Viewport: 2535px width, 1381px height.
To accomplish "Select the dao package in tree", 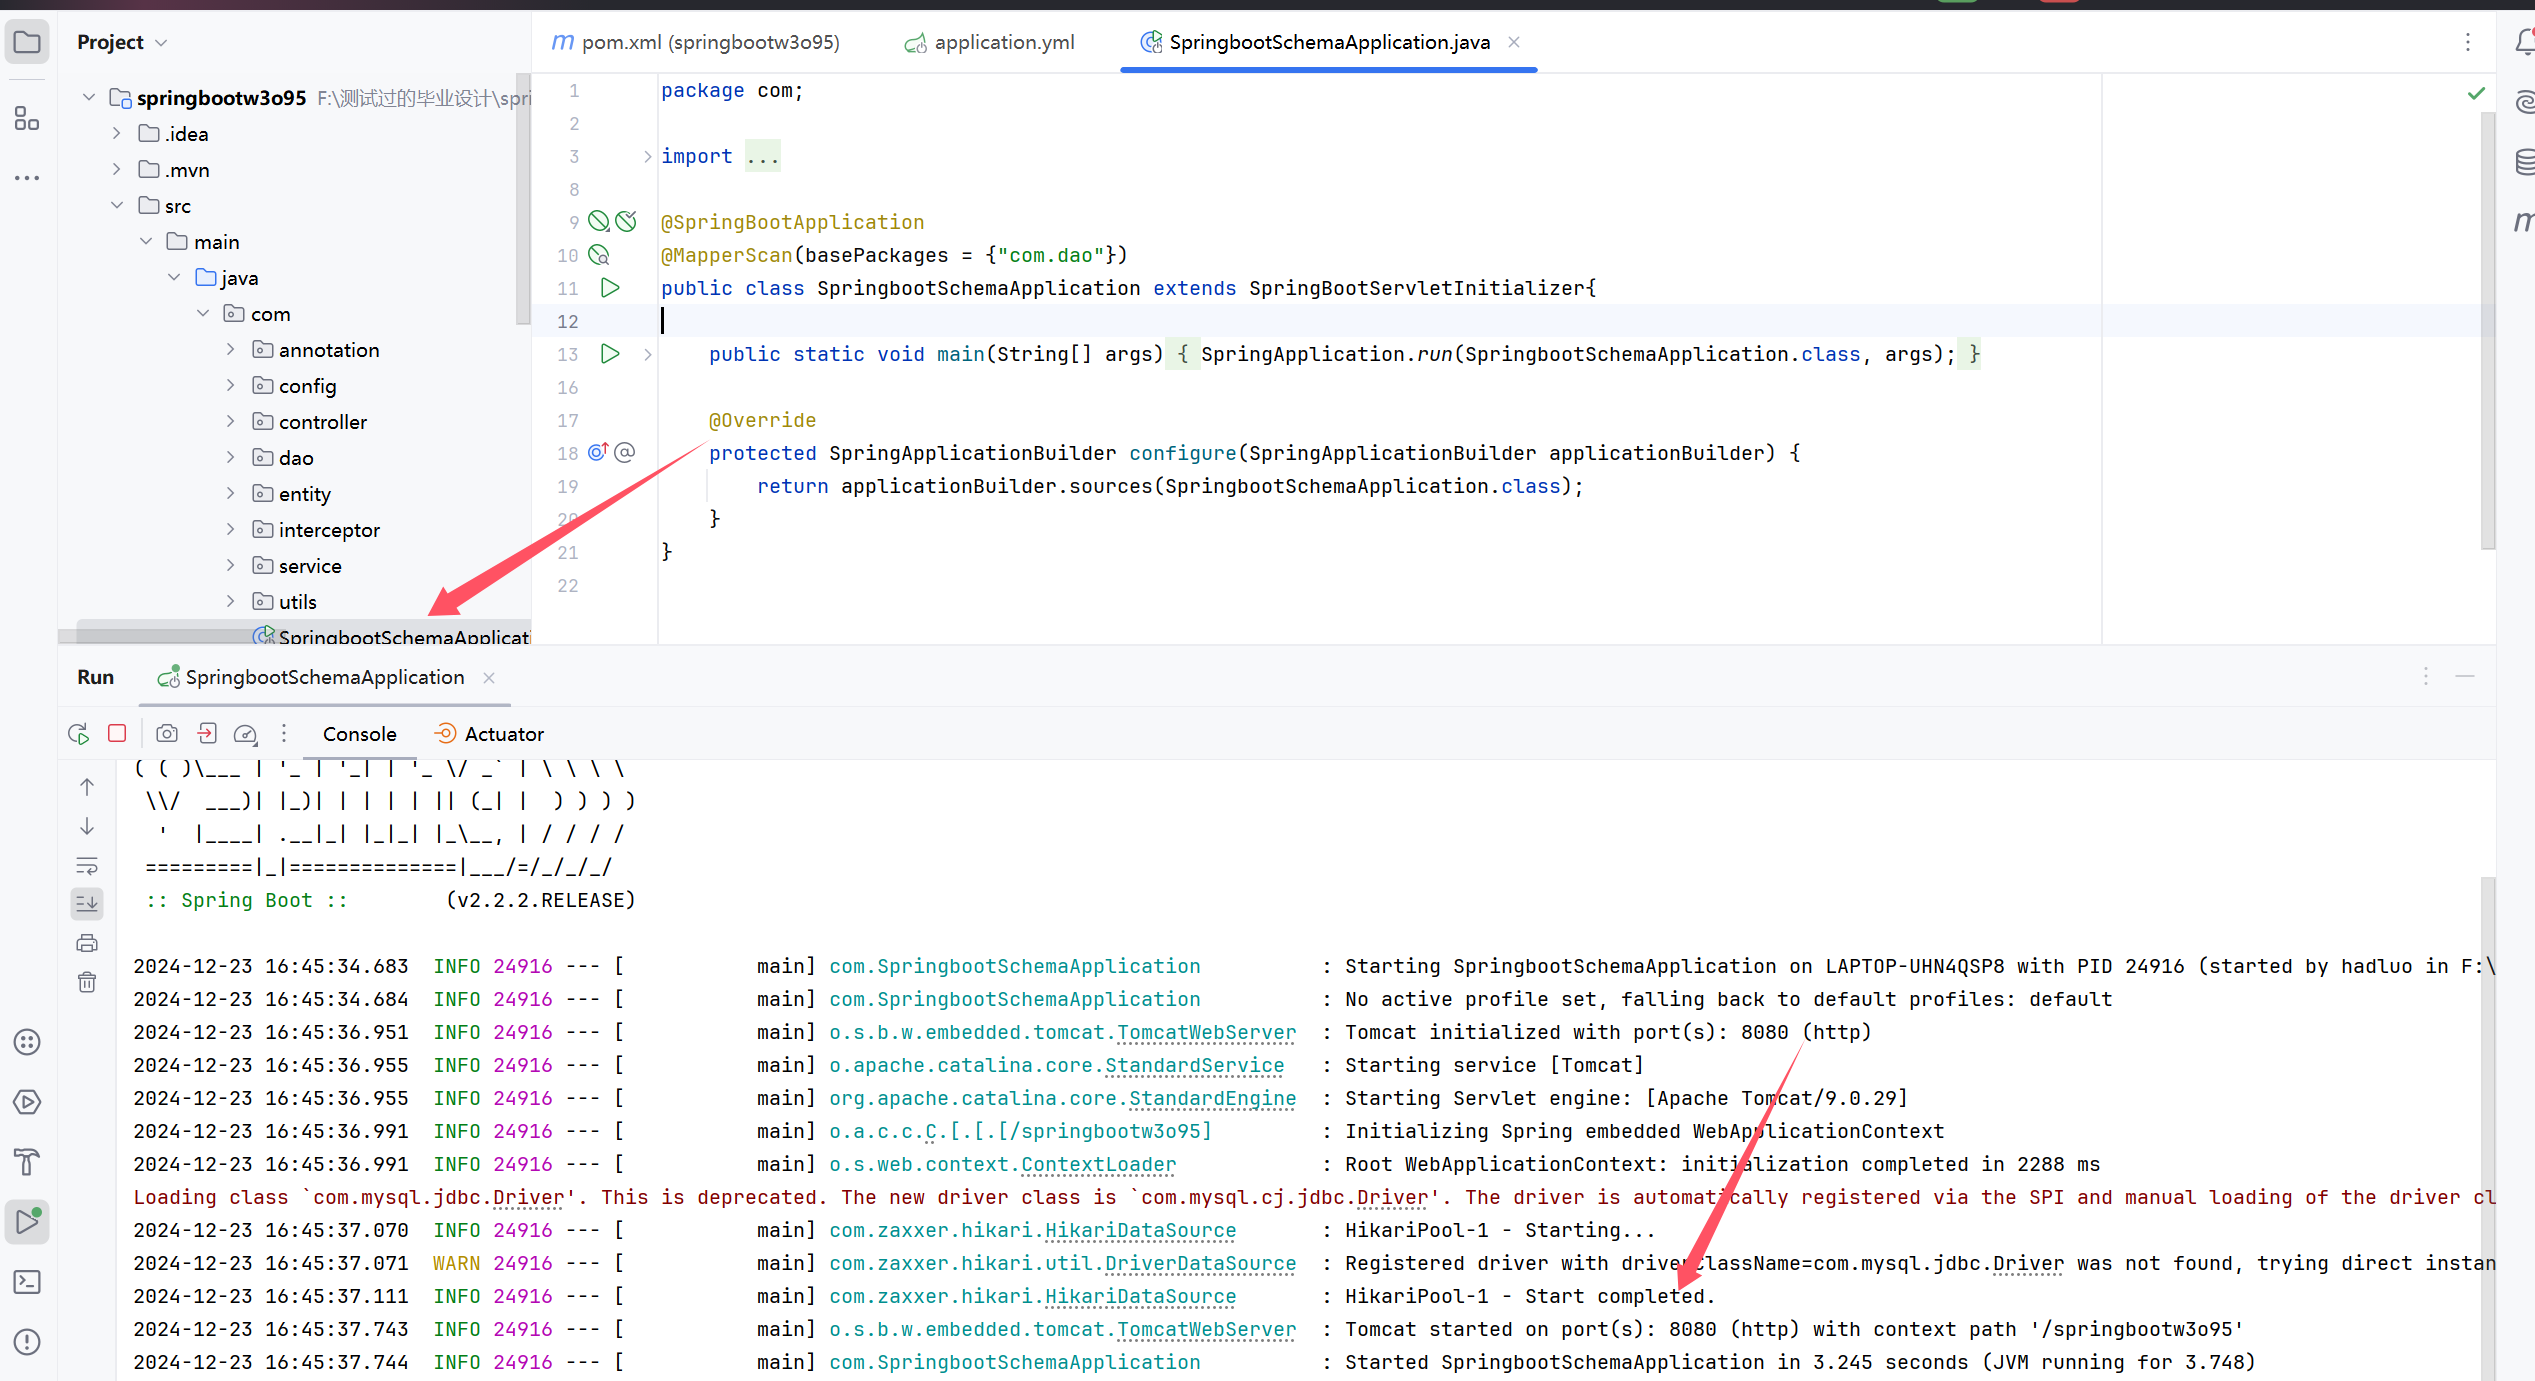I will (296, 457).
